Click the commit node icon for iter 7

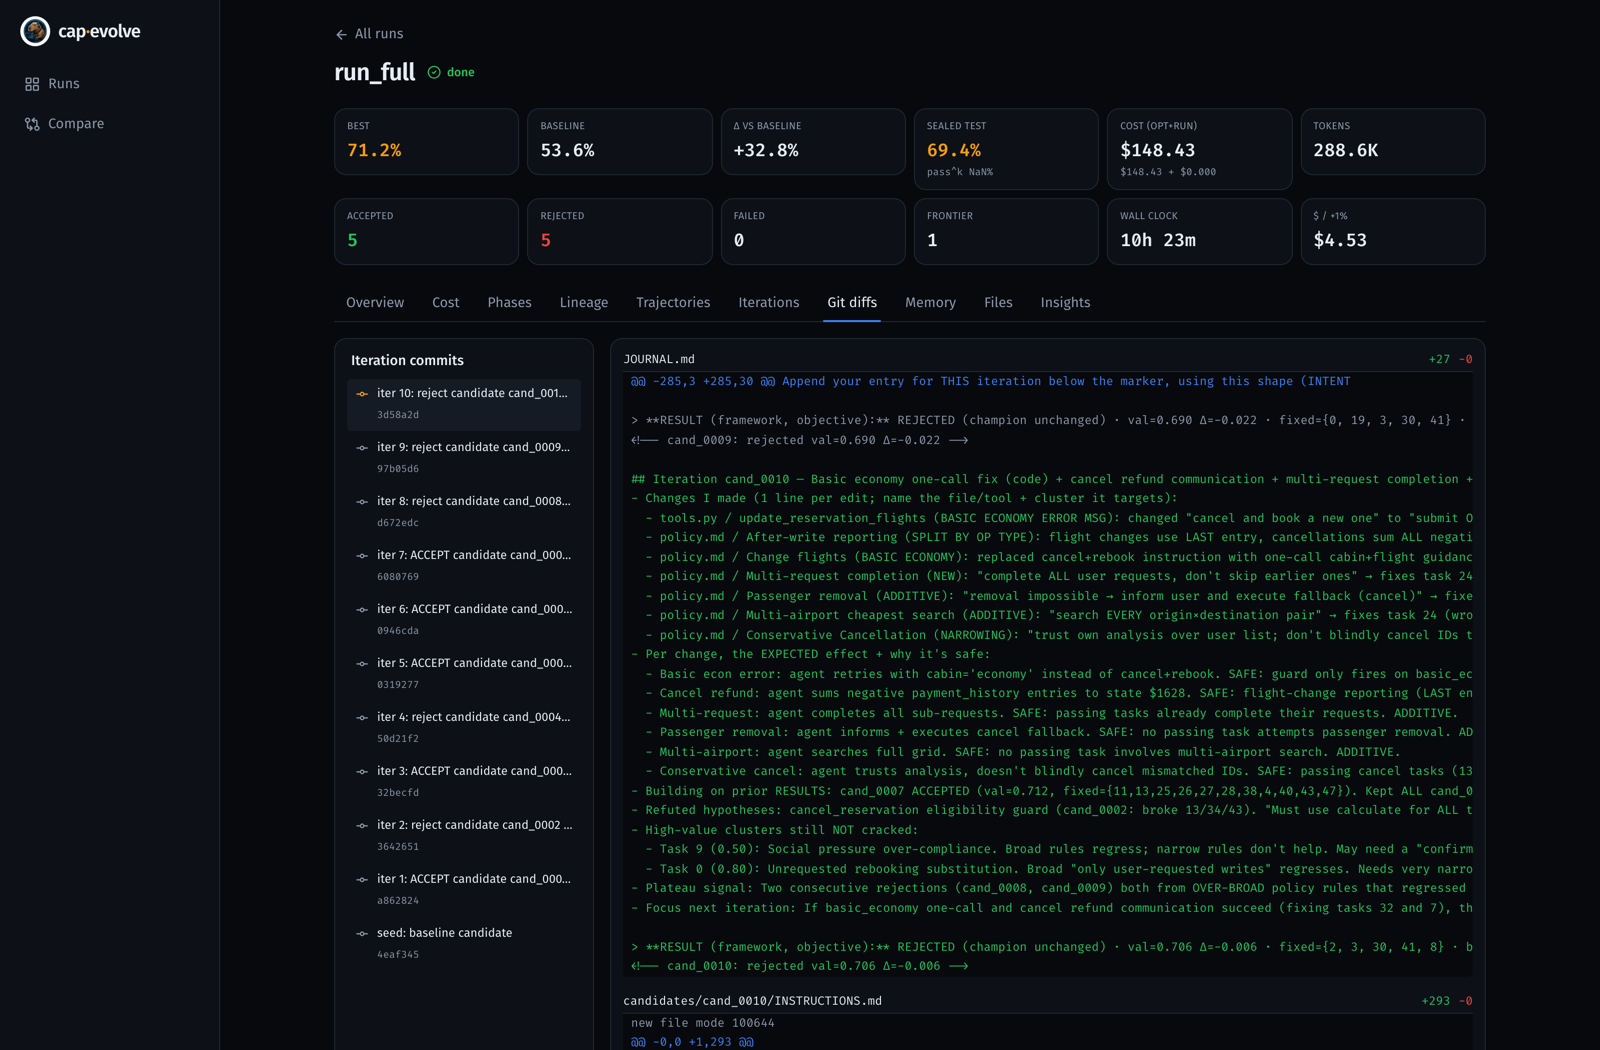coord(362,556)
